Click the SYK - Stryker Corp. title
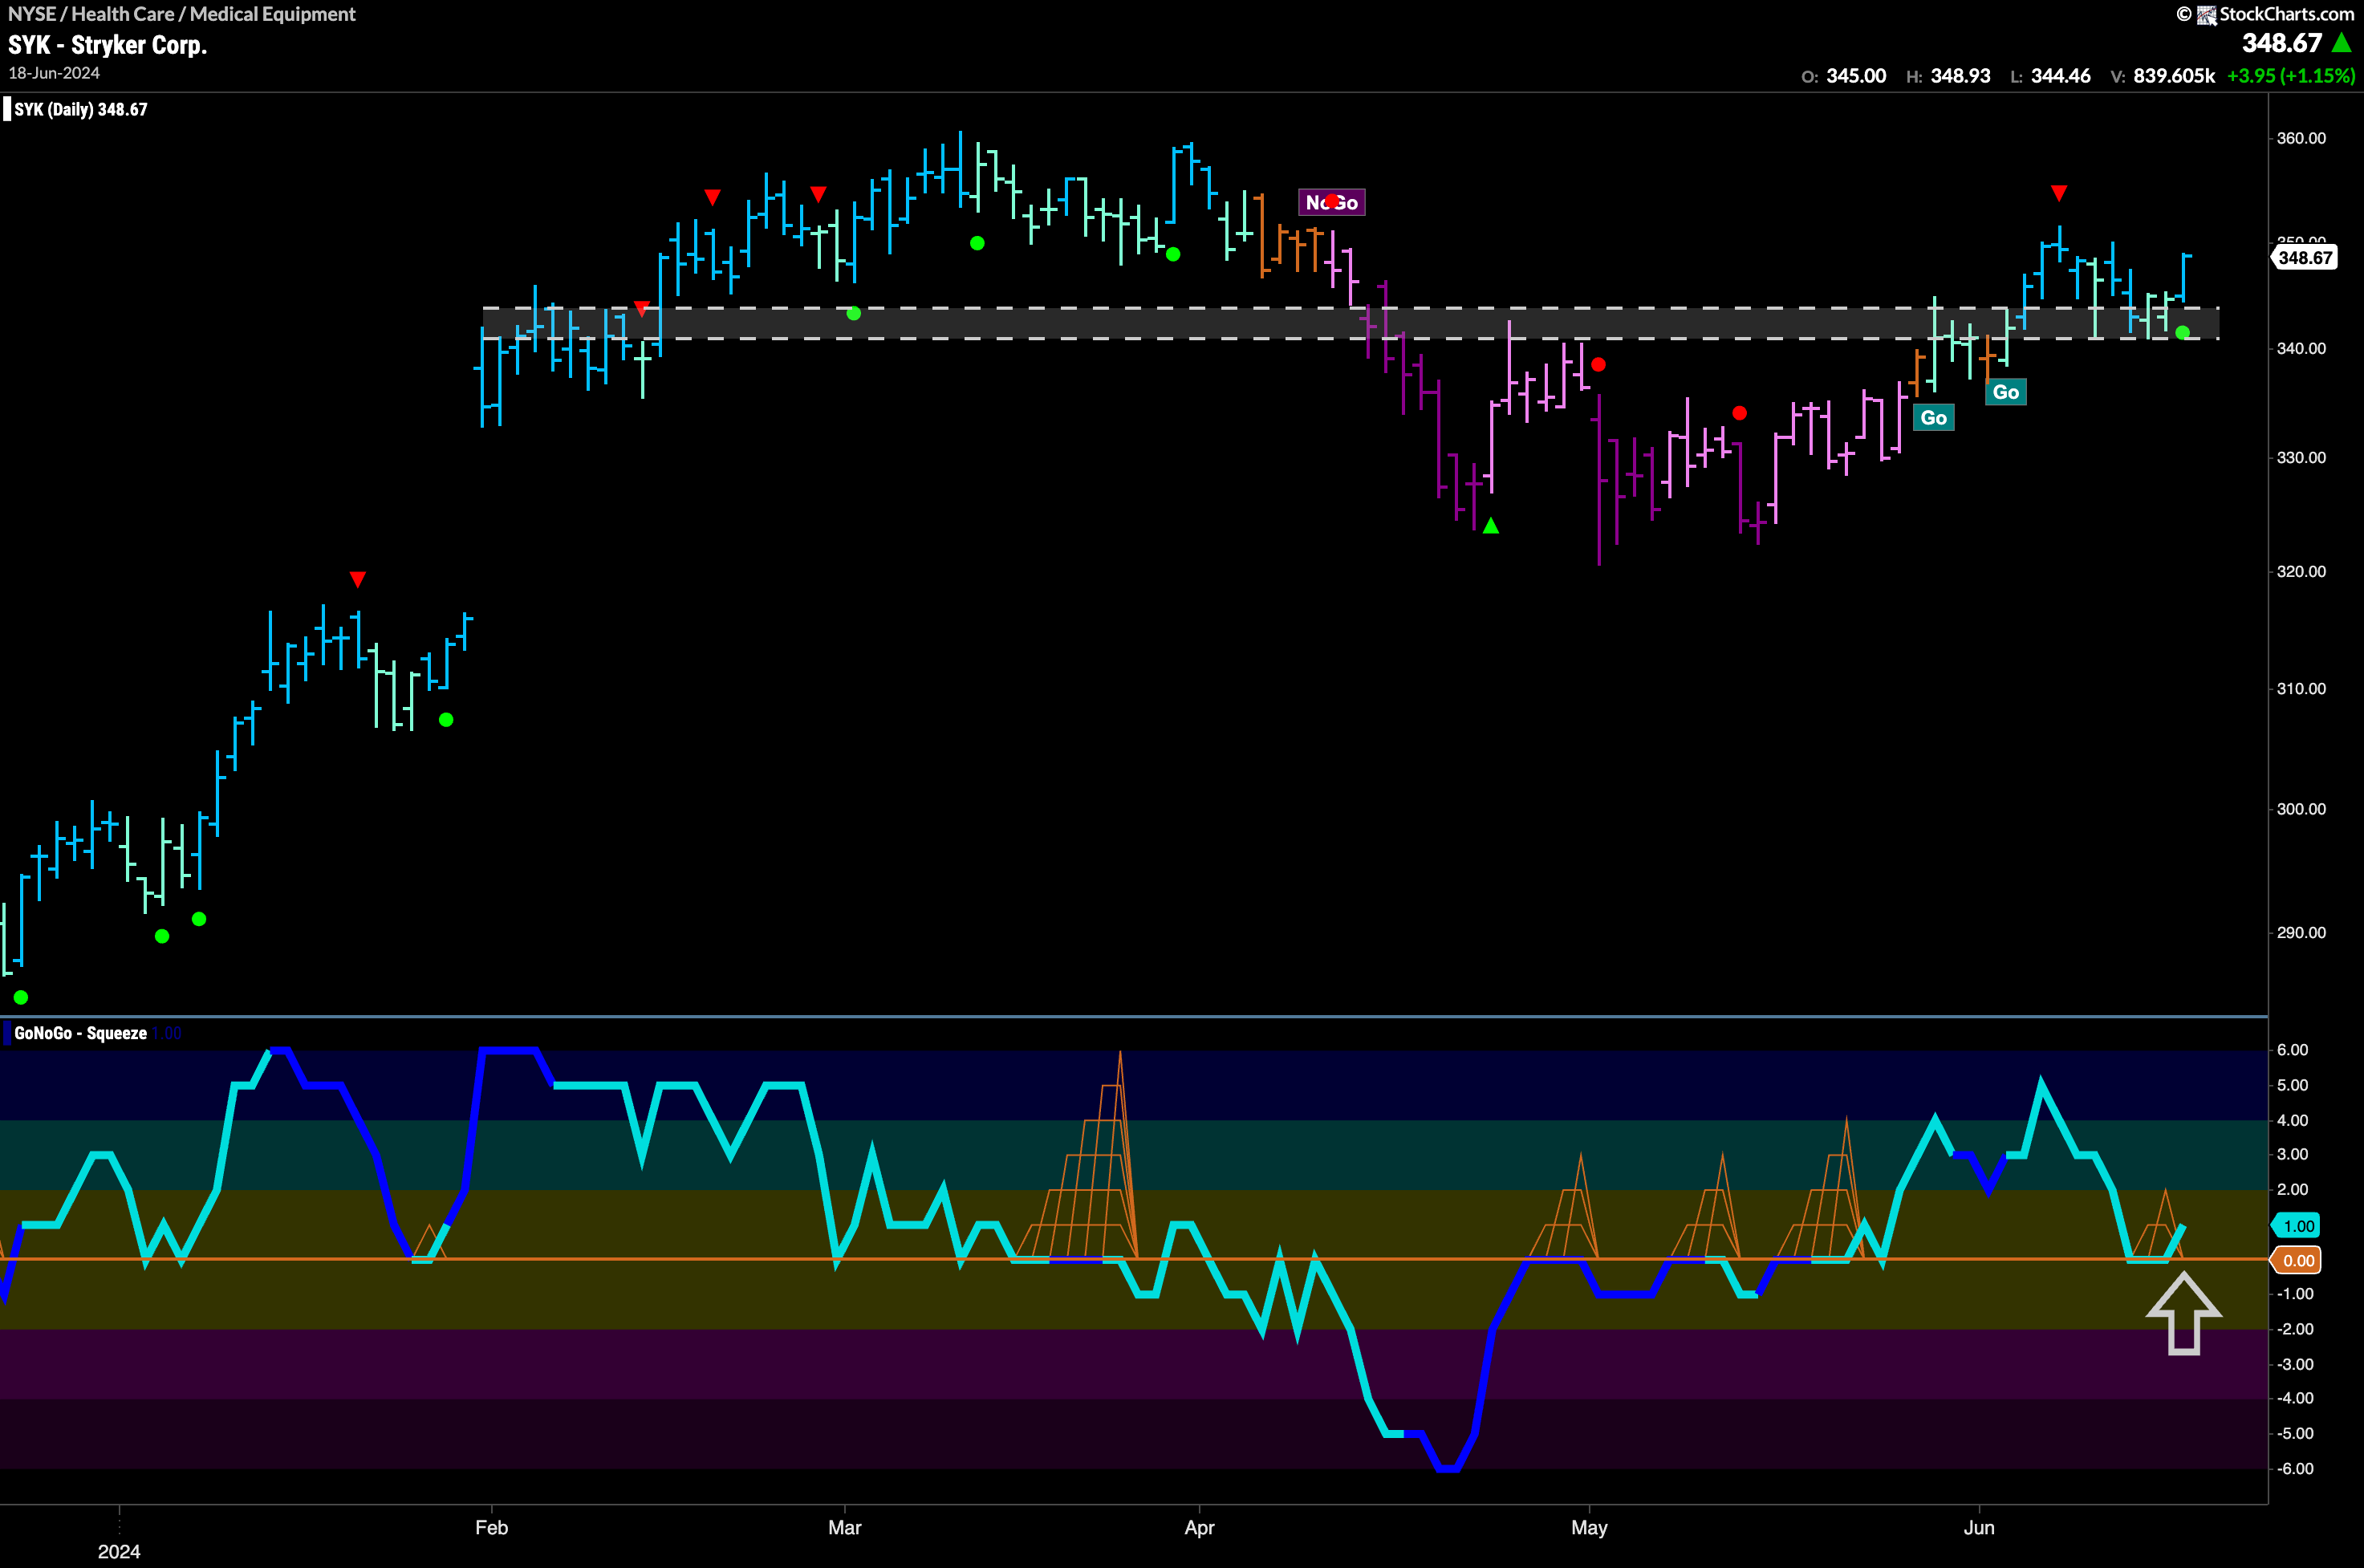The height and width of the screenshot is (1568, 2364). click(107, 45)
